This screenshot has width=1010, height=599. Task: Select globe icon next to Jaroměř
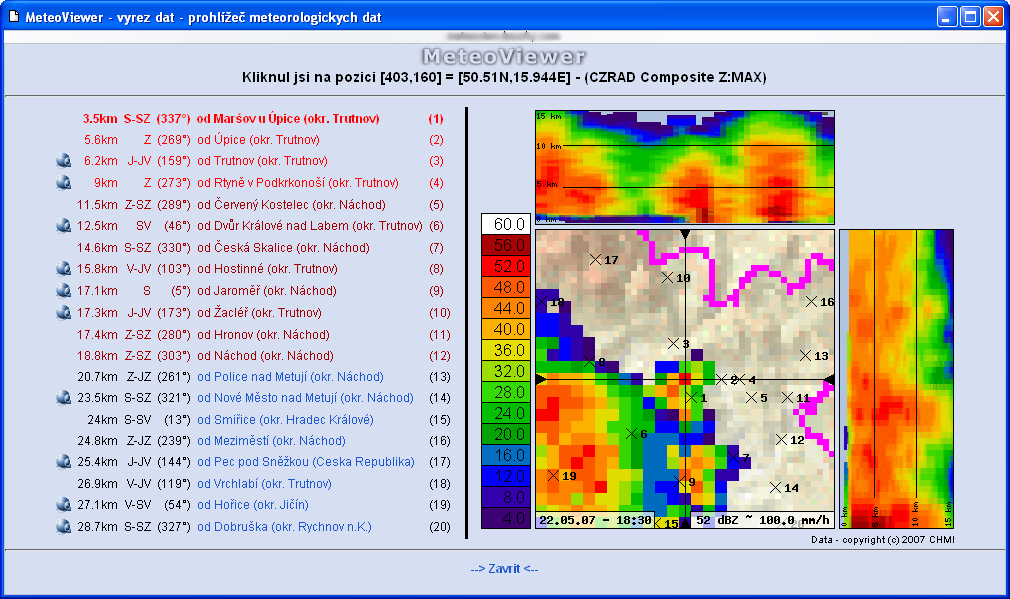click(x=63, y=290)
